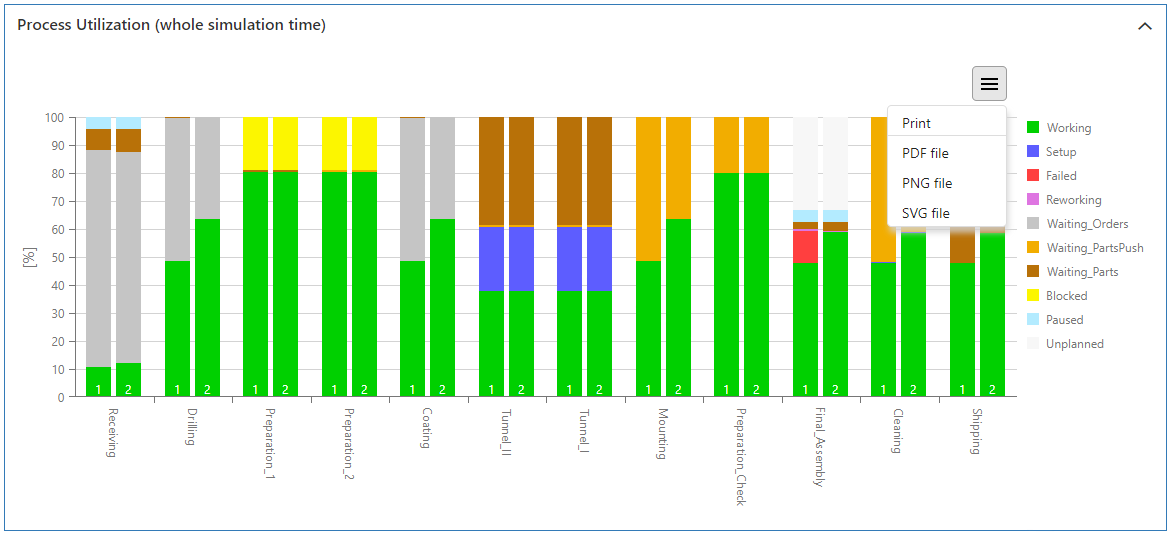Screen dimensions: 1172x535
Task: Toggle the Blocked legend entry
Action: tap(1066, 296)
